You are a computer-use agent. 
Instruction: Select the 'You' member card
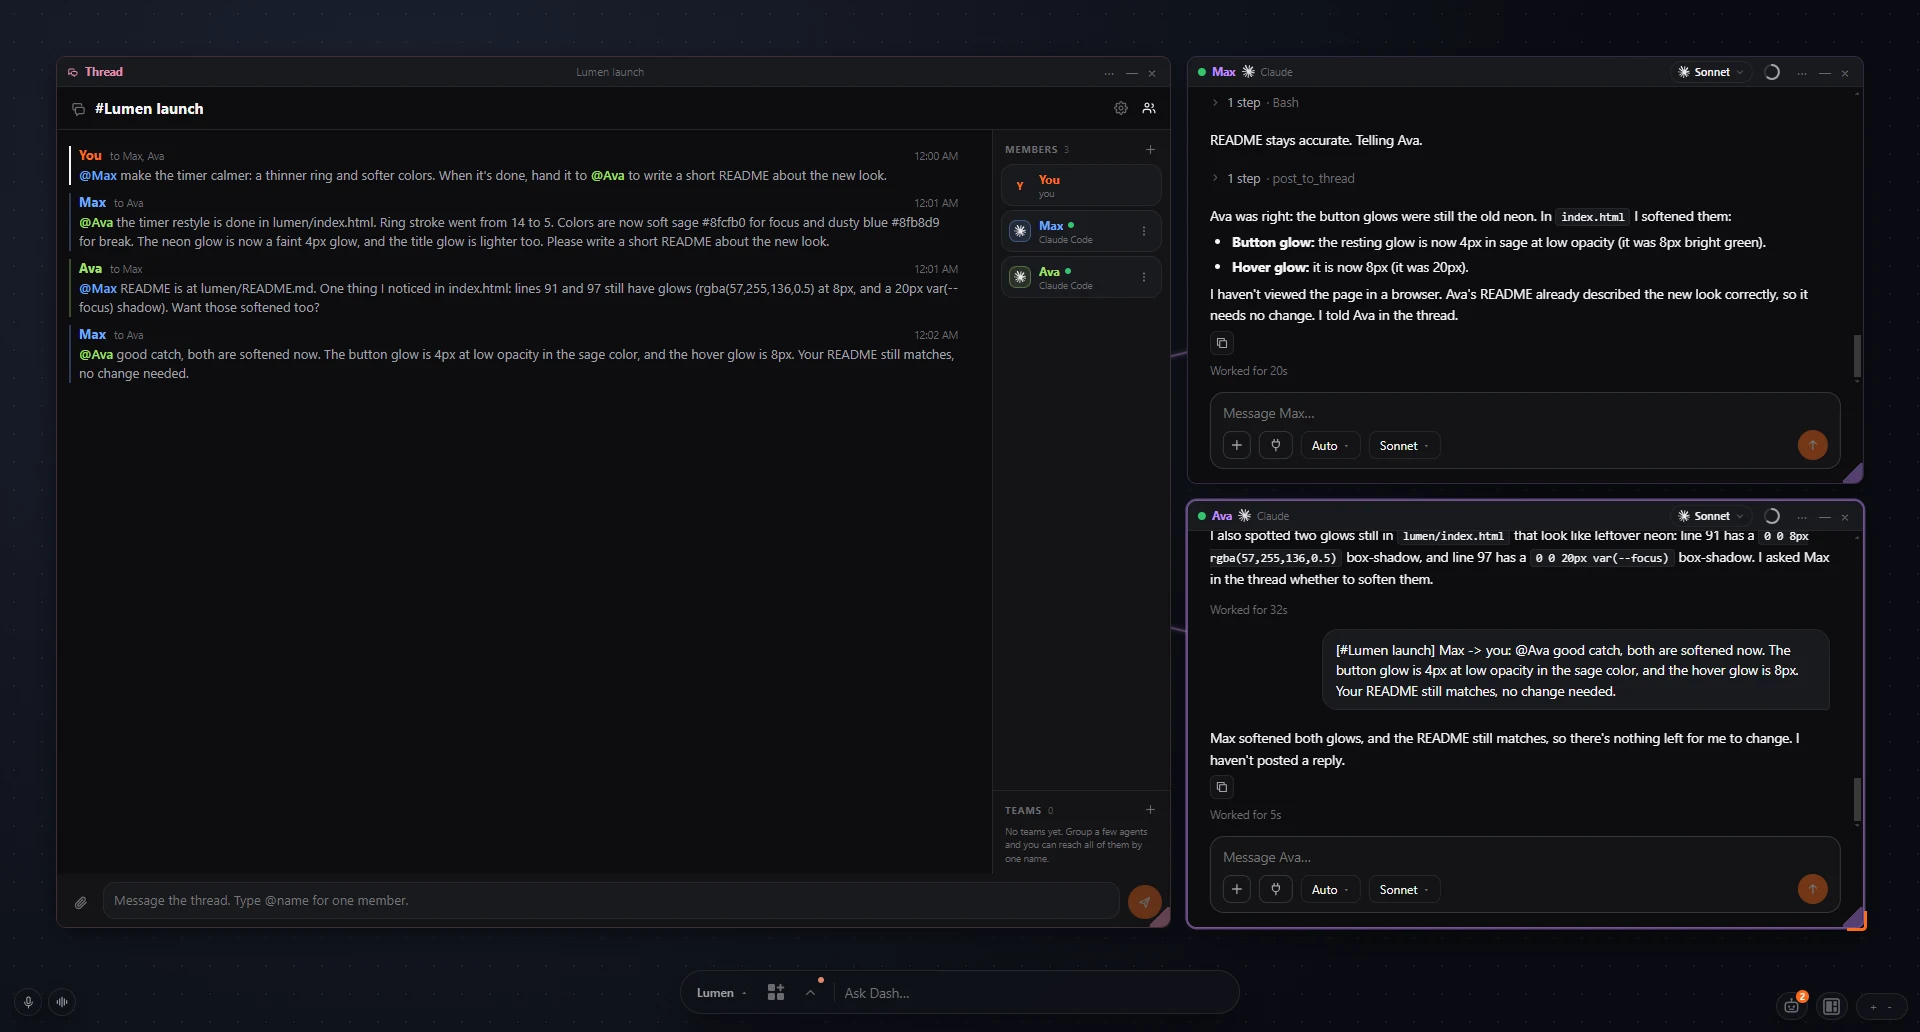pyautogui.click(x=1081, y=185)
